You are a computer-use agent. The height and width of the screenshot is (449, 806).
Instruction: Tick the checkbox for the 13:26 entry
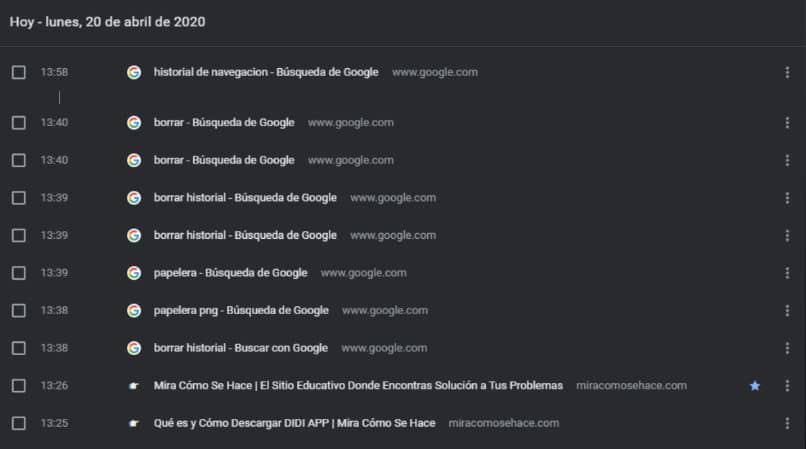tap(18, 386)
